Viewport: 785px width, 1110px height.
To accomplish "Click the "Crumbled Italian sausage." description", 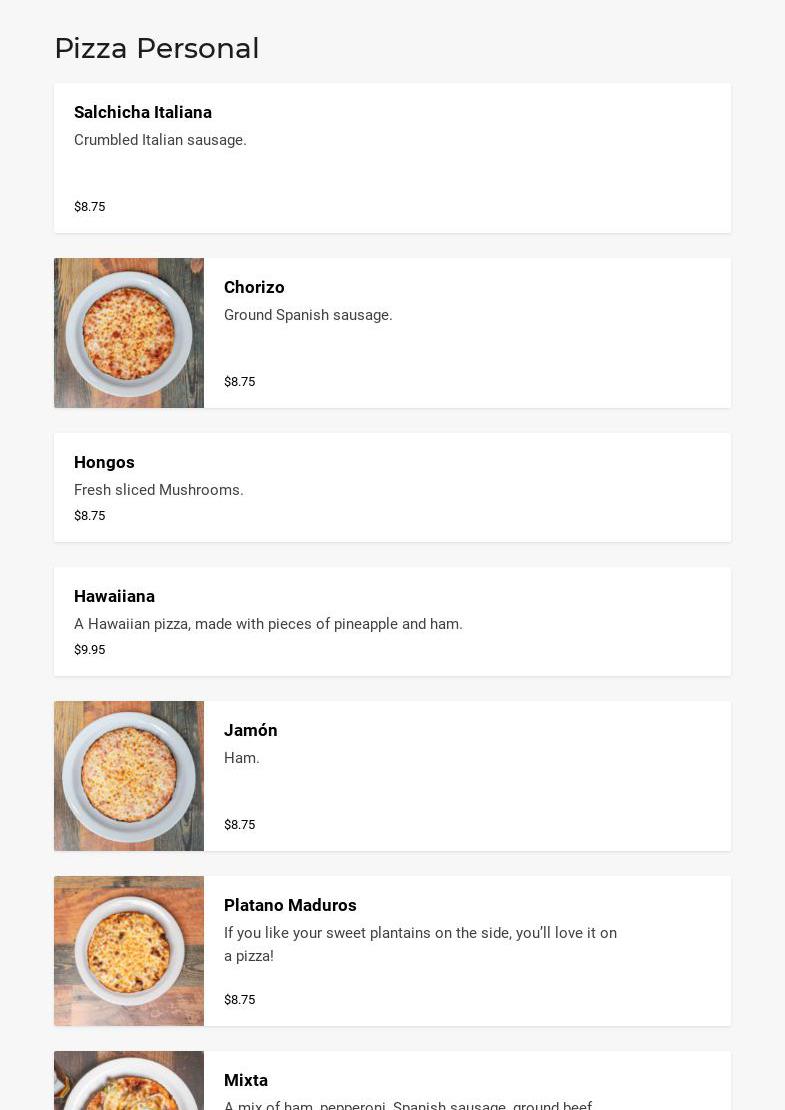I will tap(160, 141).
